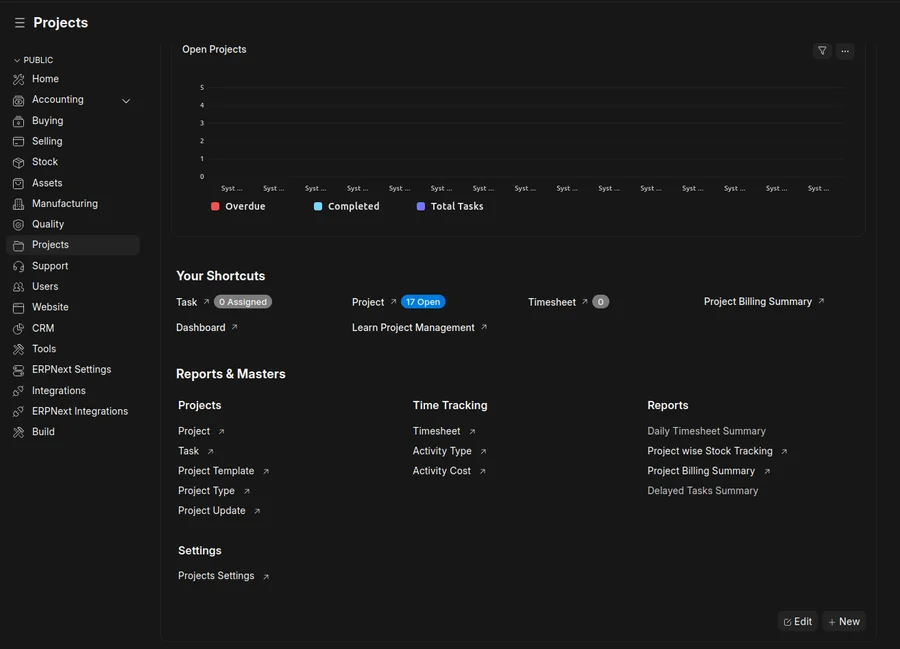
Task: Click the Home sidebar icon
Action: click(x=18, y=79)
